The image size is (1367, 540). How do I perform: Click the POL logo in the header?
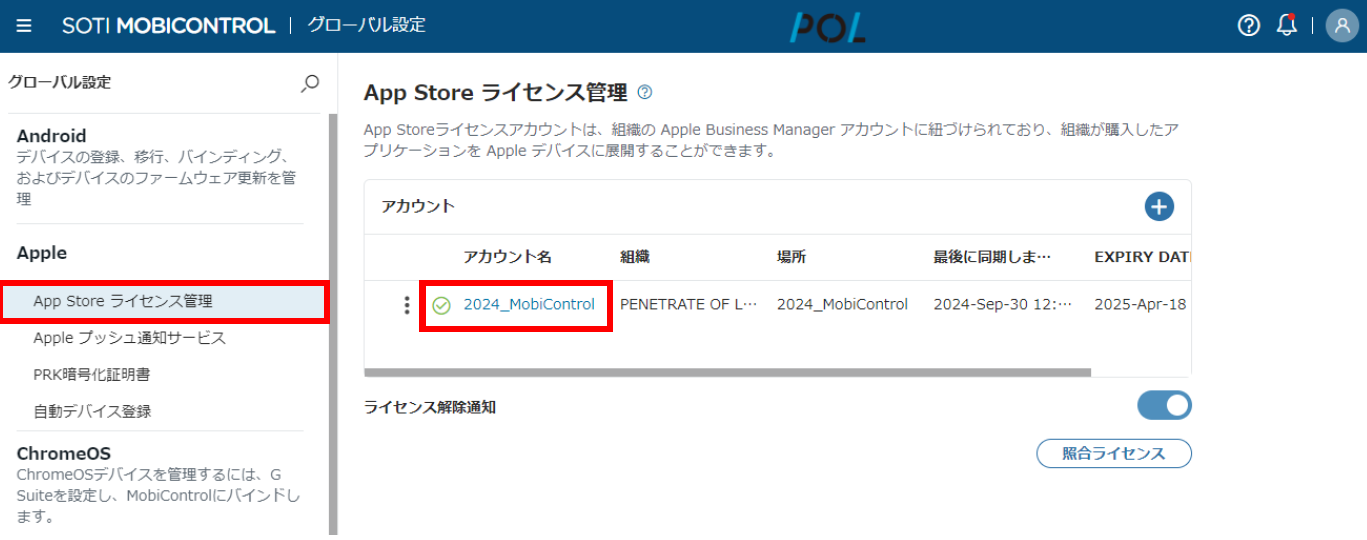pos(827,27)
